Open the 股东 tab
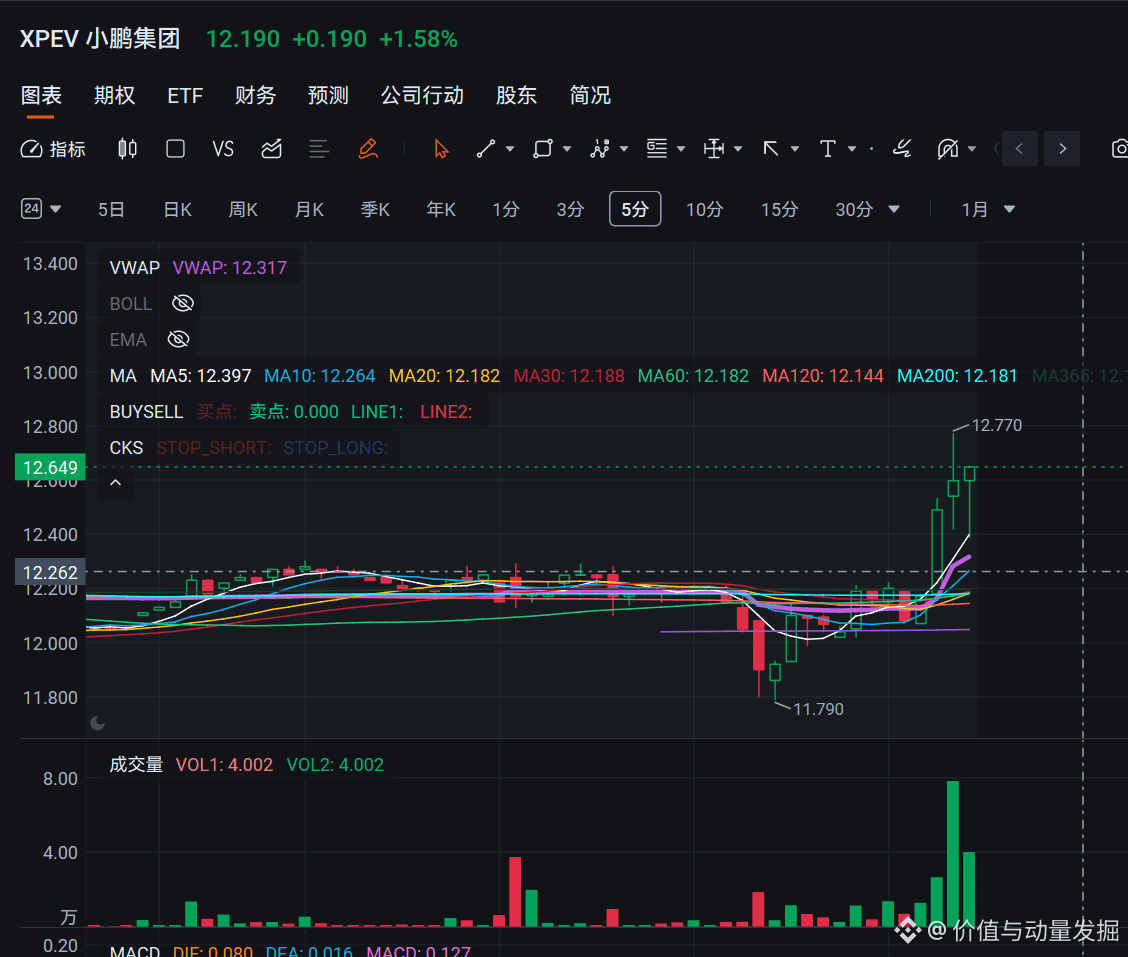Viewport: 1128px width, 957px height. click(517, 95)
